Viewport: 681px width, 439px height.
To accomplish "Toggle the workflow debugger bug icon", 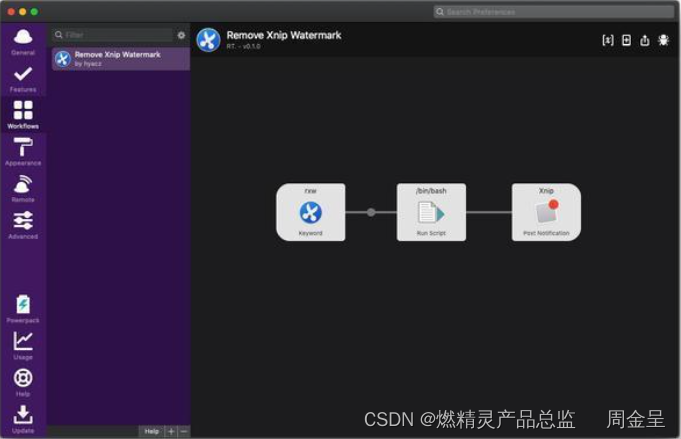I will coord(663,40).
